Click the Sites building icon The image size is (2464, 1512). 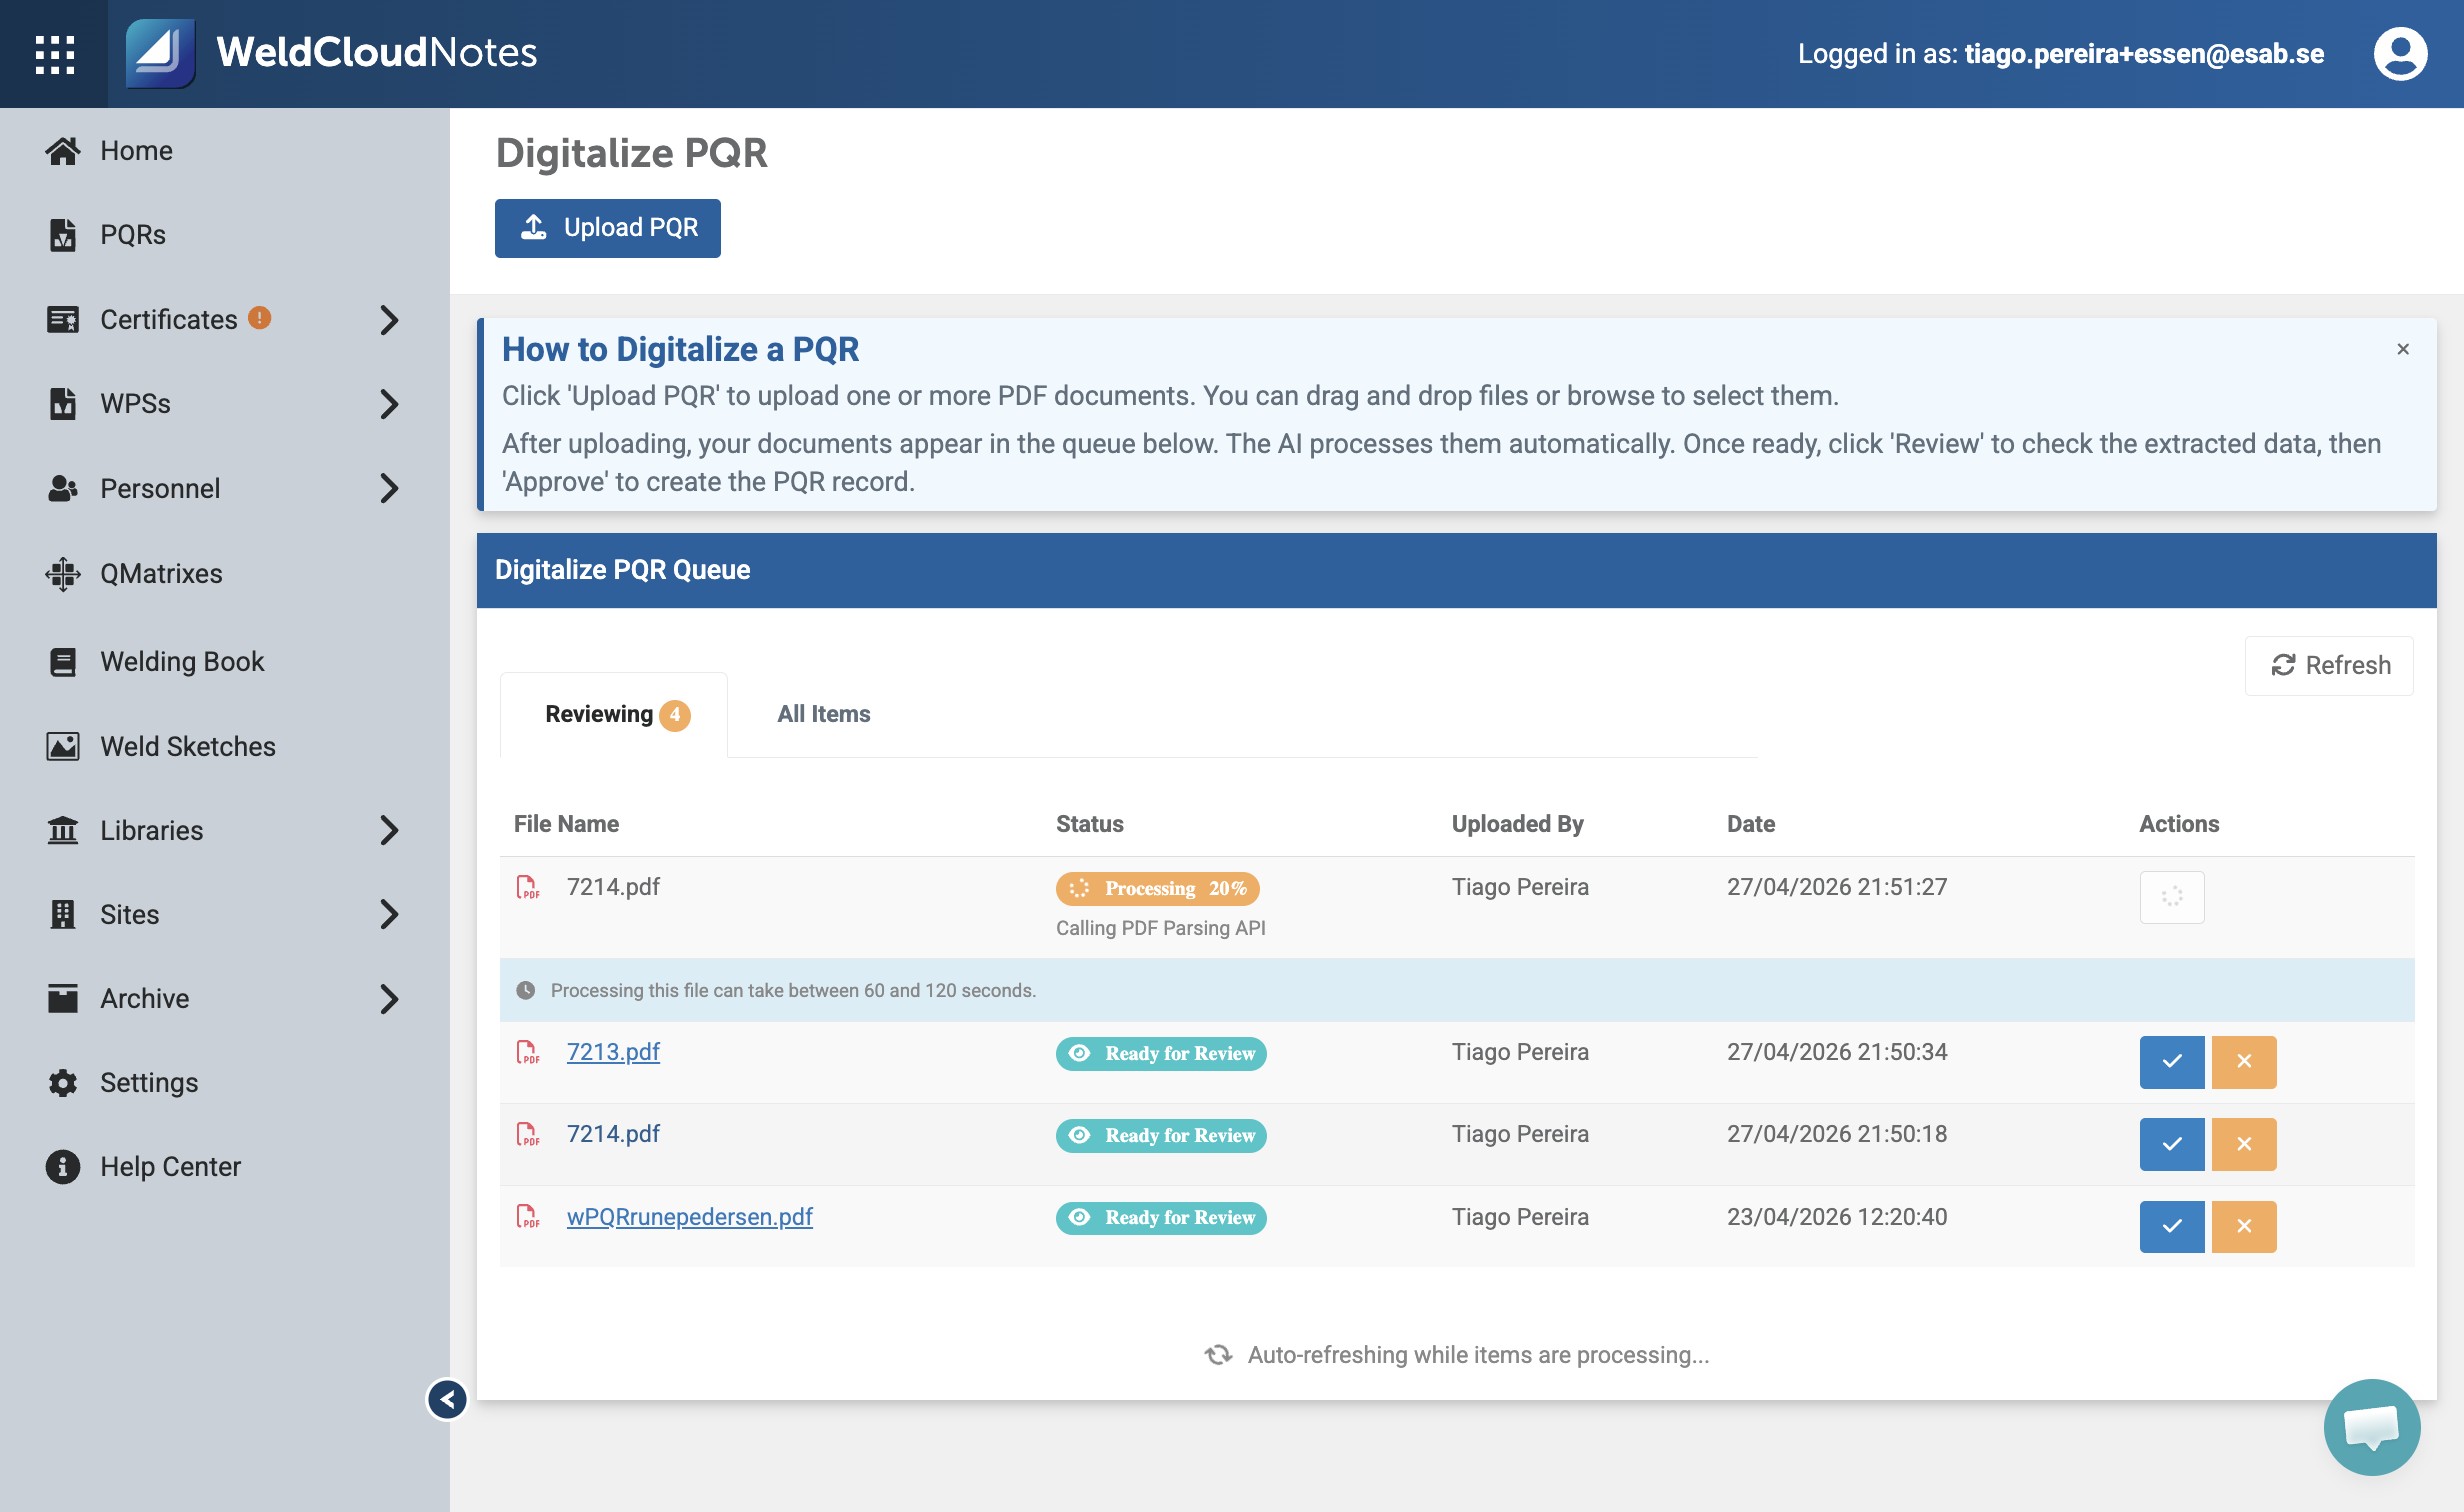63,914
